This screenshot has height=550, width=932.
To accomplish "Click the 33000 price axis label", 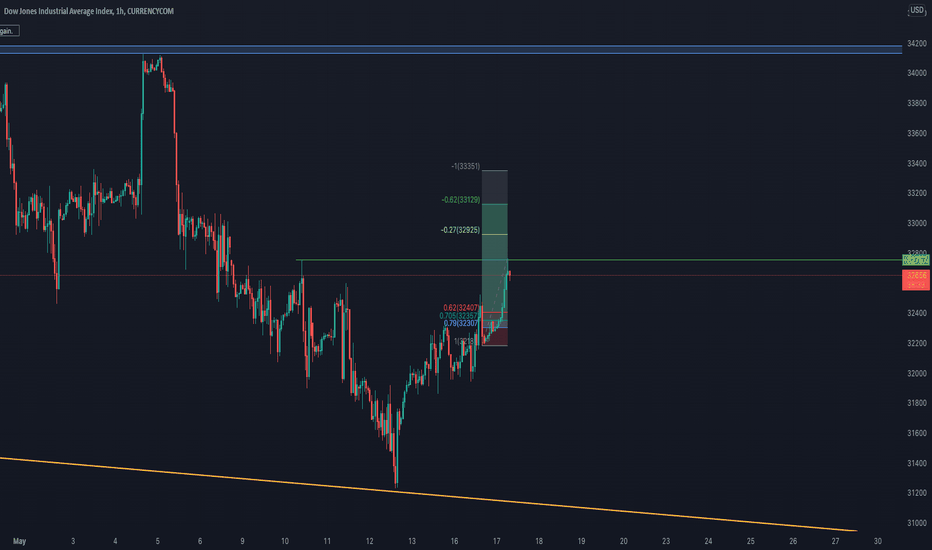I will click(x=917, y=223).
